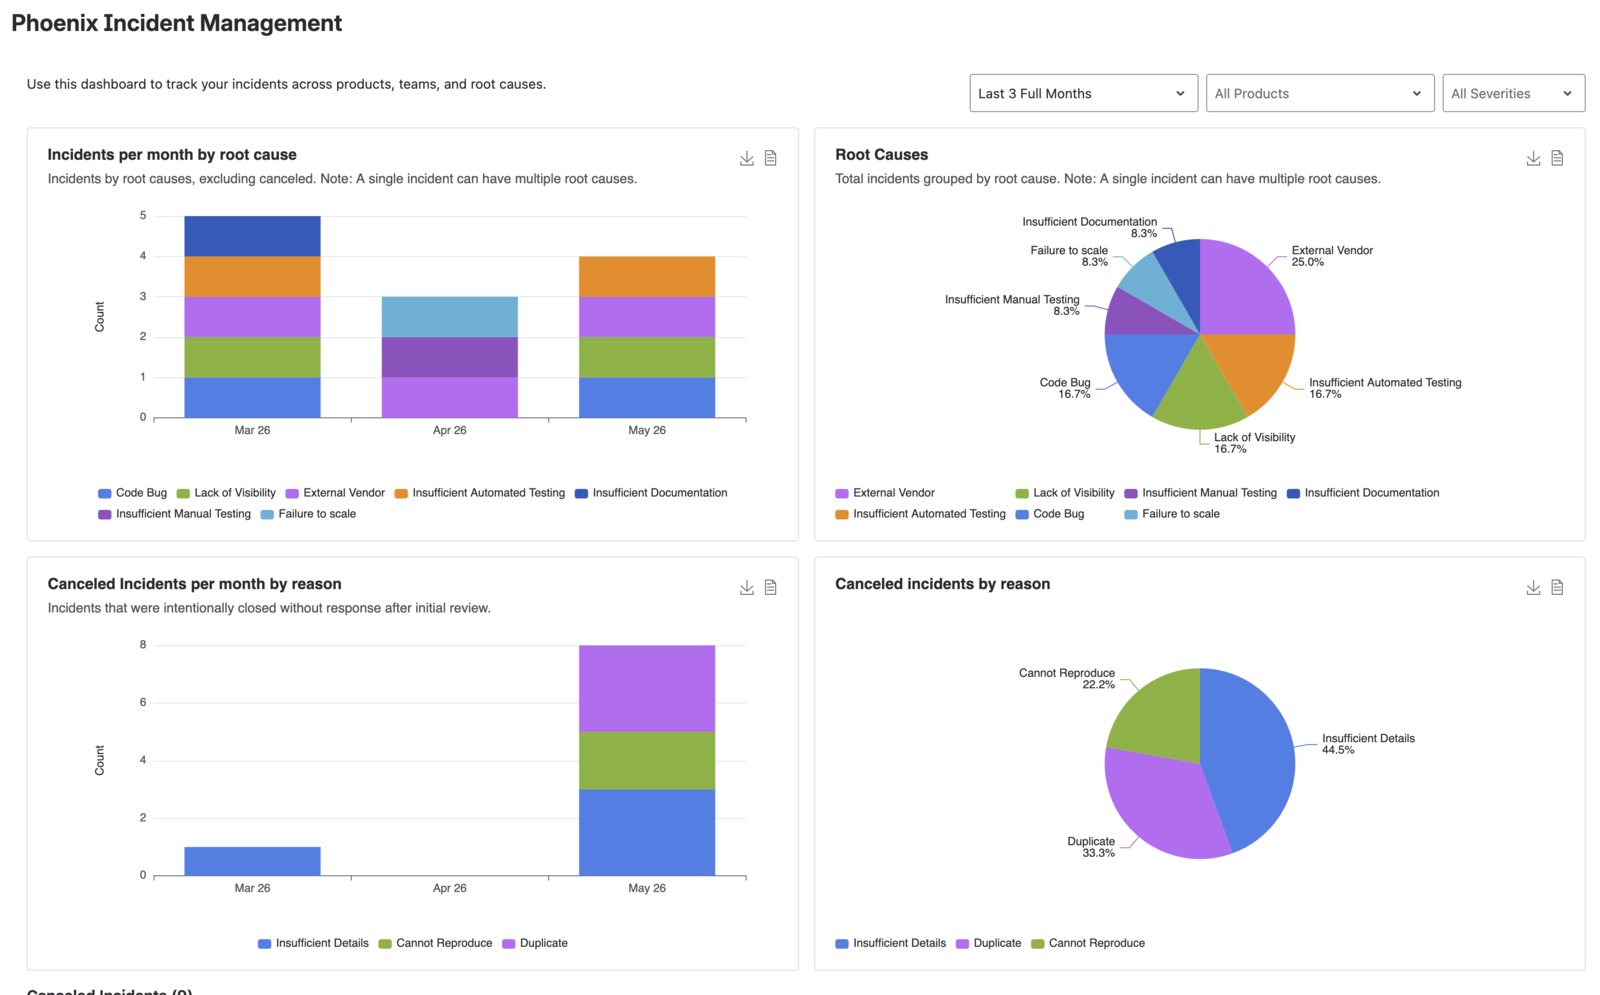This screenshot has height=995, width=1600.
Task: Click the External Vendor pie slice
Action: pos(1243,290)
